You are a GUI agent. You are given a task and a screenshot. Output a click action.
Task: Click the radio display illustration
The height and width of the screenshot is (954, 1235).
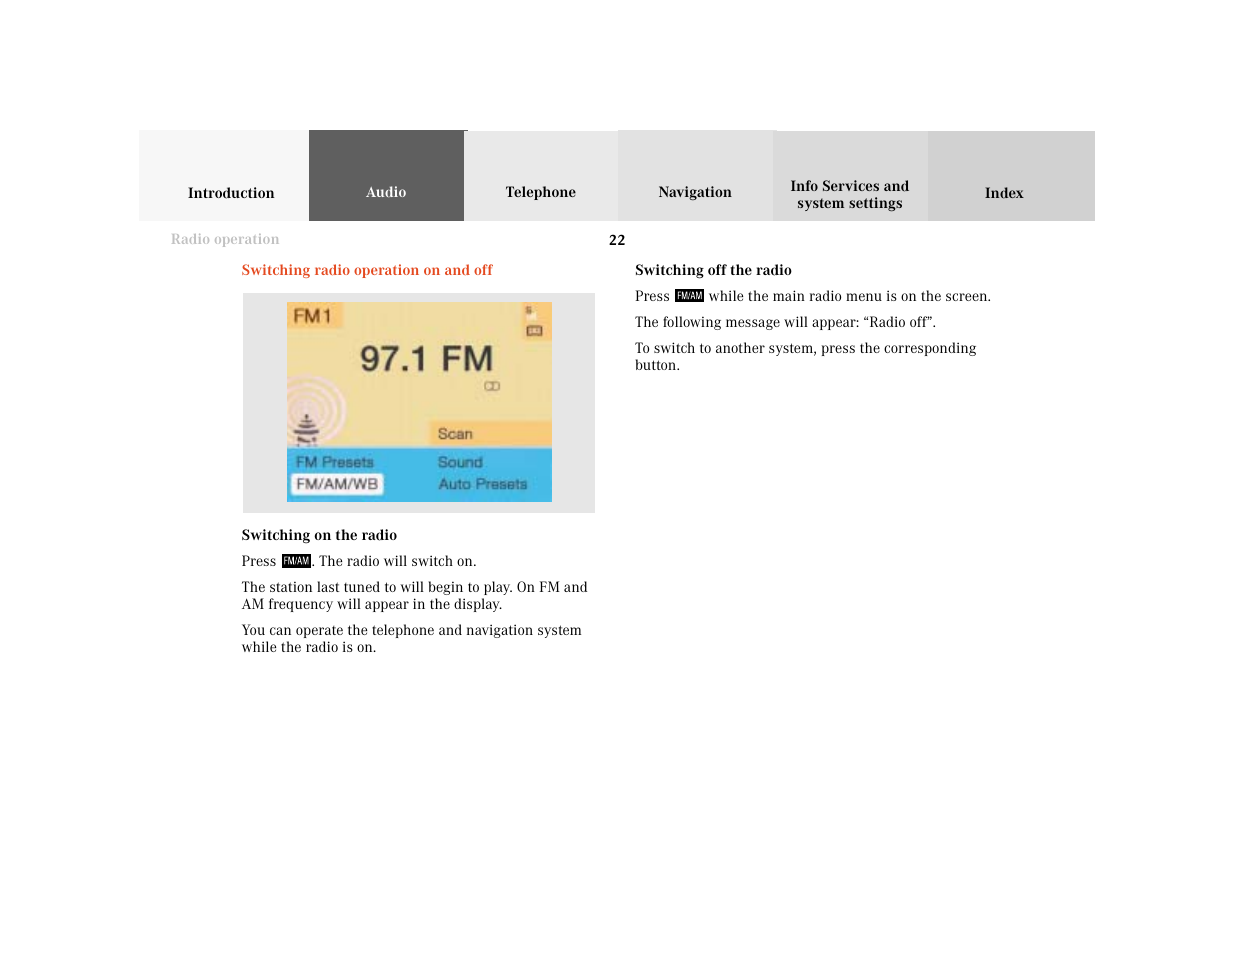tap(419, 402)
